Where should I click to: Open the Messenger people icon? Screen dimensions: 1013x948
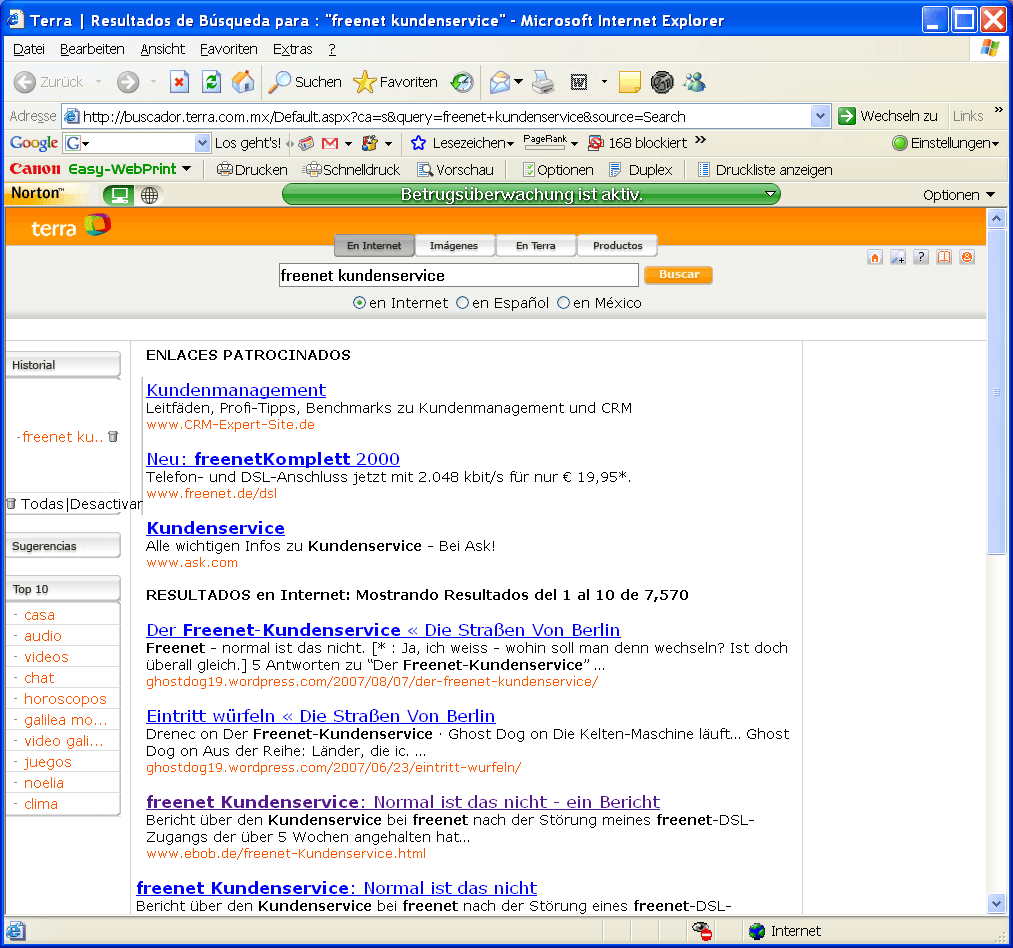(x=694, y=82)
